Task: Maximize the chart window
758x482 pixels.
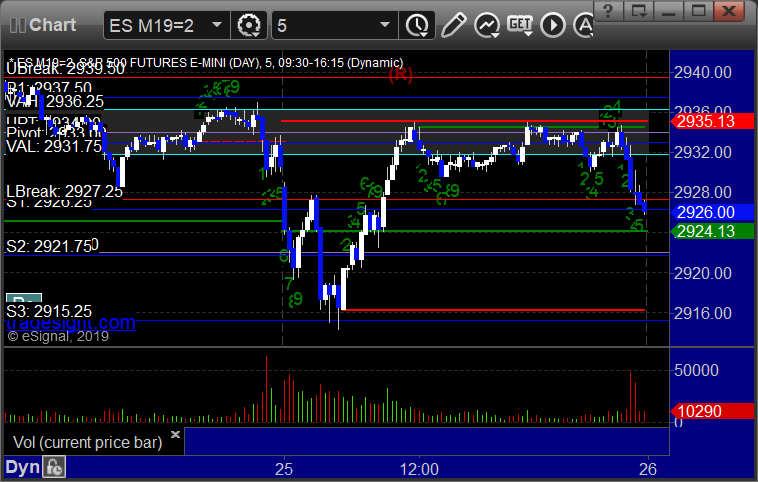Action: 698,11
